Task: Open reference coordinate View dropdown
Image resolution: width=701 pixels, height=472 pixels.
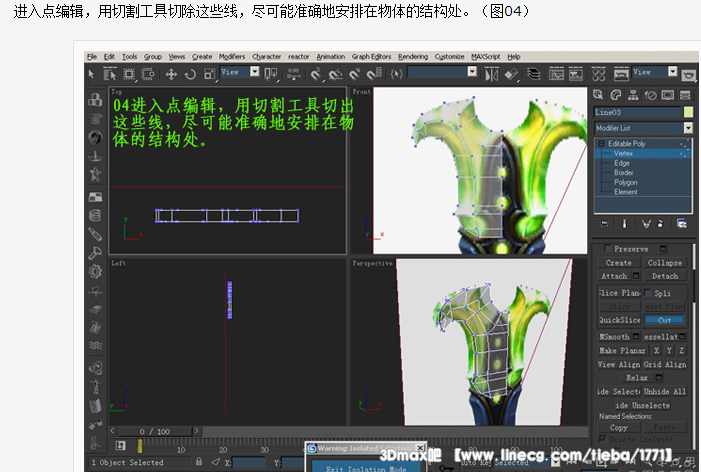Action: 239,72
